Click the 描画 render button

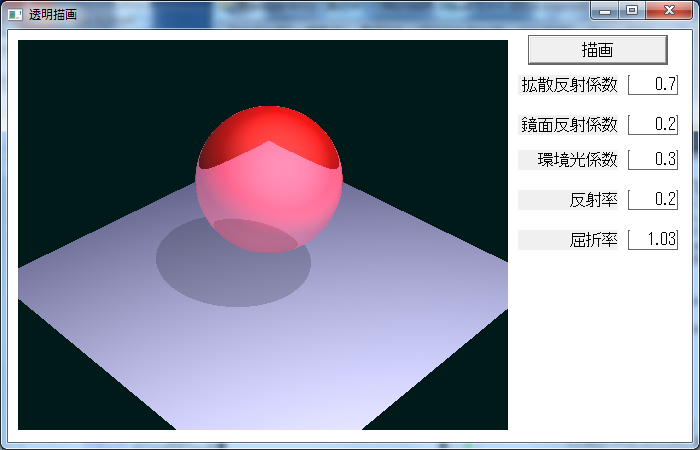[597, 50]
